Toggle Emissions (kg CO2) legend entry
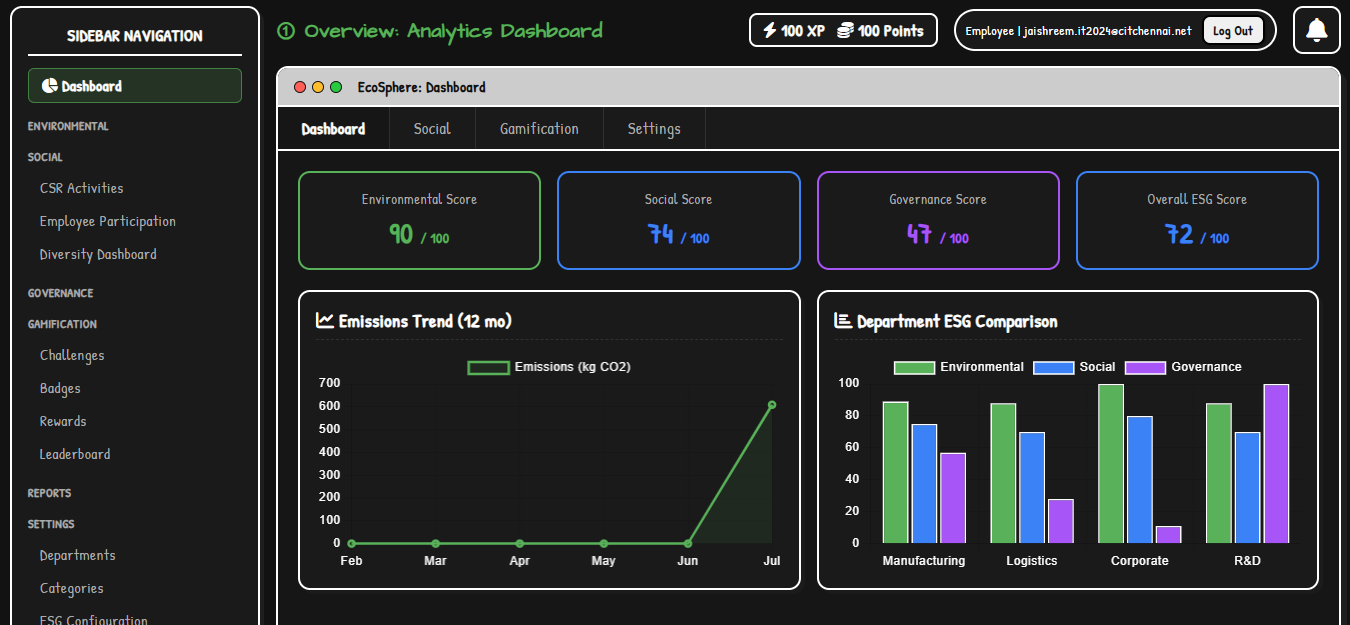 click(x=549, y=367)
